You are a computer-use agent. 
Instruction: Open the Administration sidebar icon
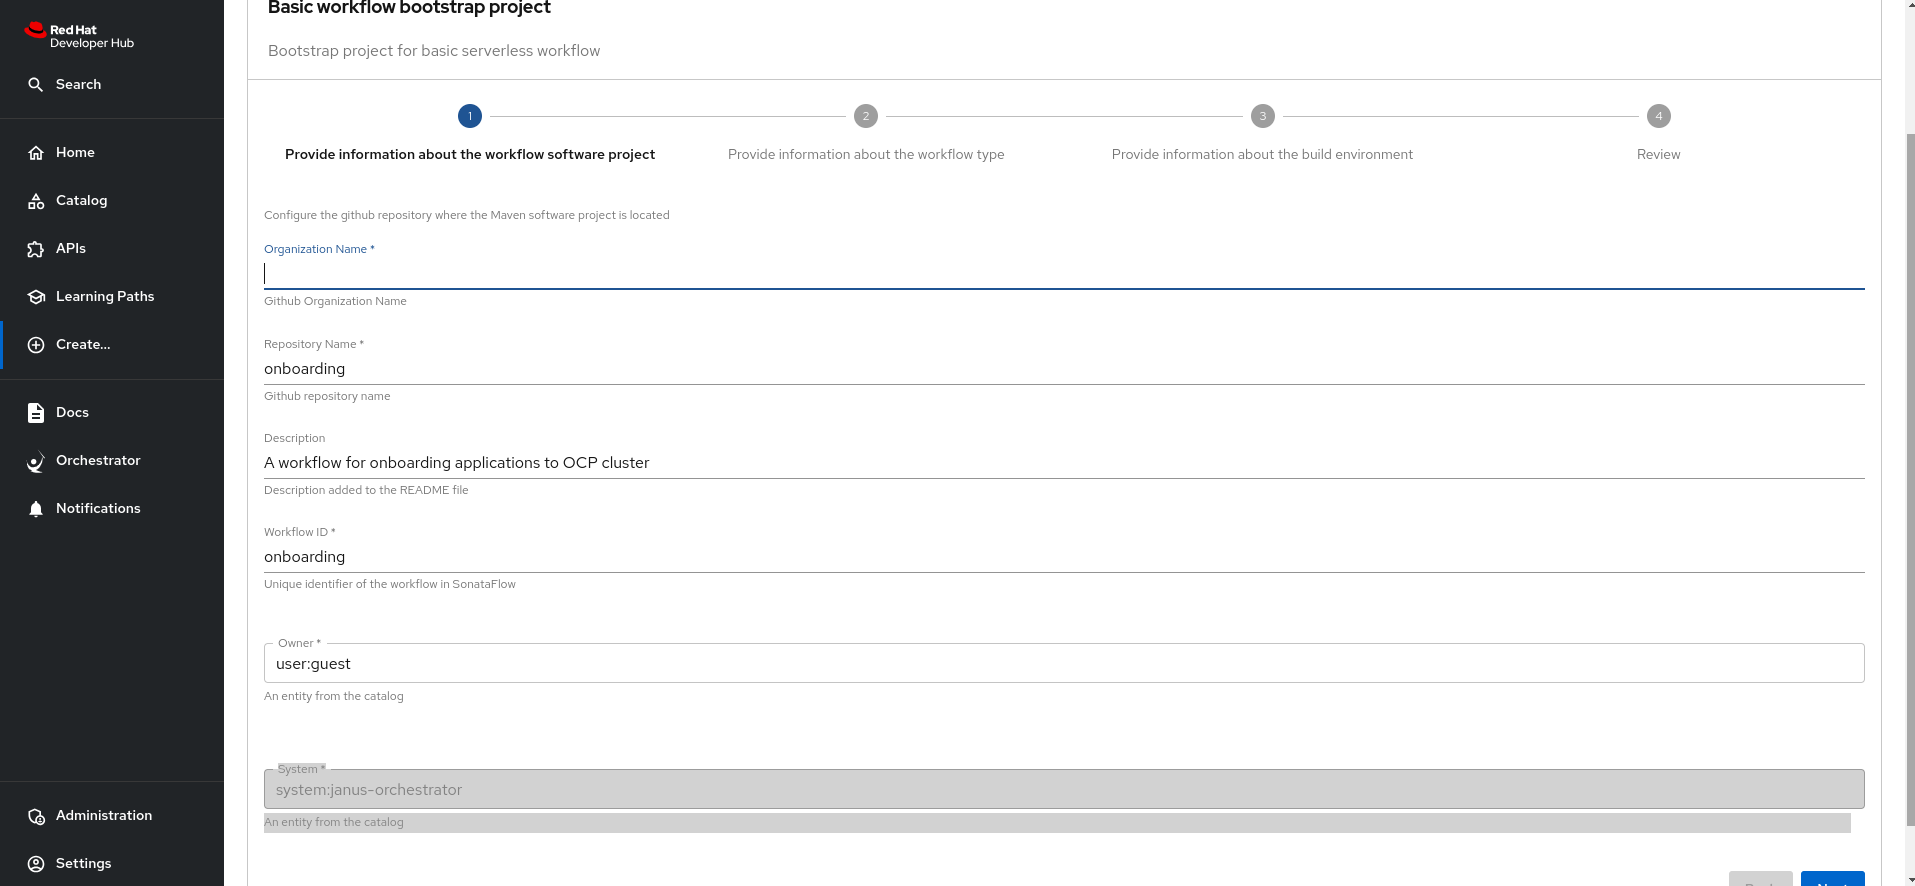[x=36, y=816]
